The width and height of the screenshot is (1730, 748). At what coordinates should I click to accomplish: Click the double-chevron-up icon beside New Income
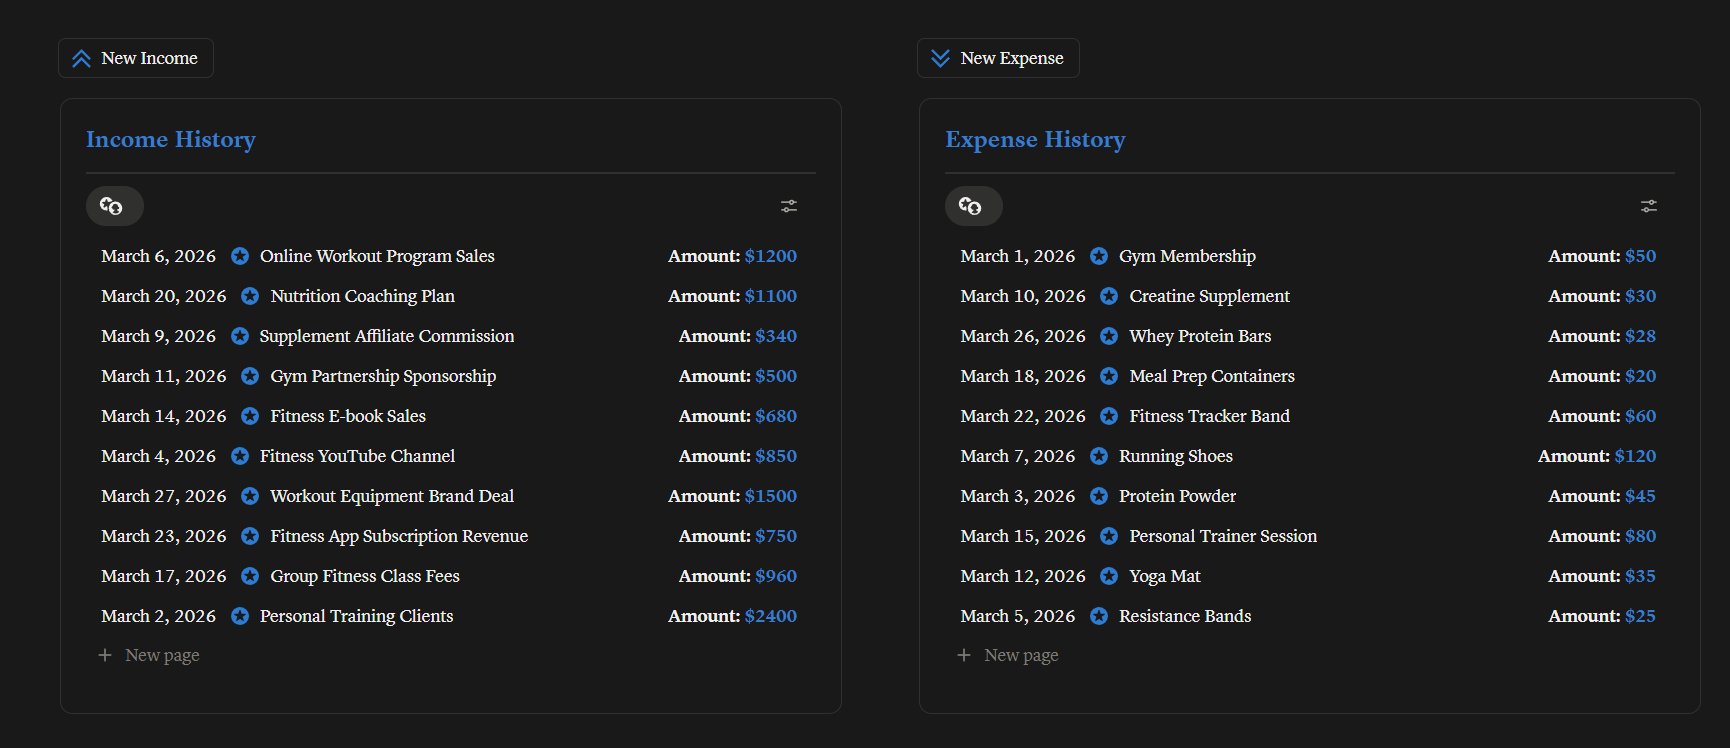[82, 59]
